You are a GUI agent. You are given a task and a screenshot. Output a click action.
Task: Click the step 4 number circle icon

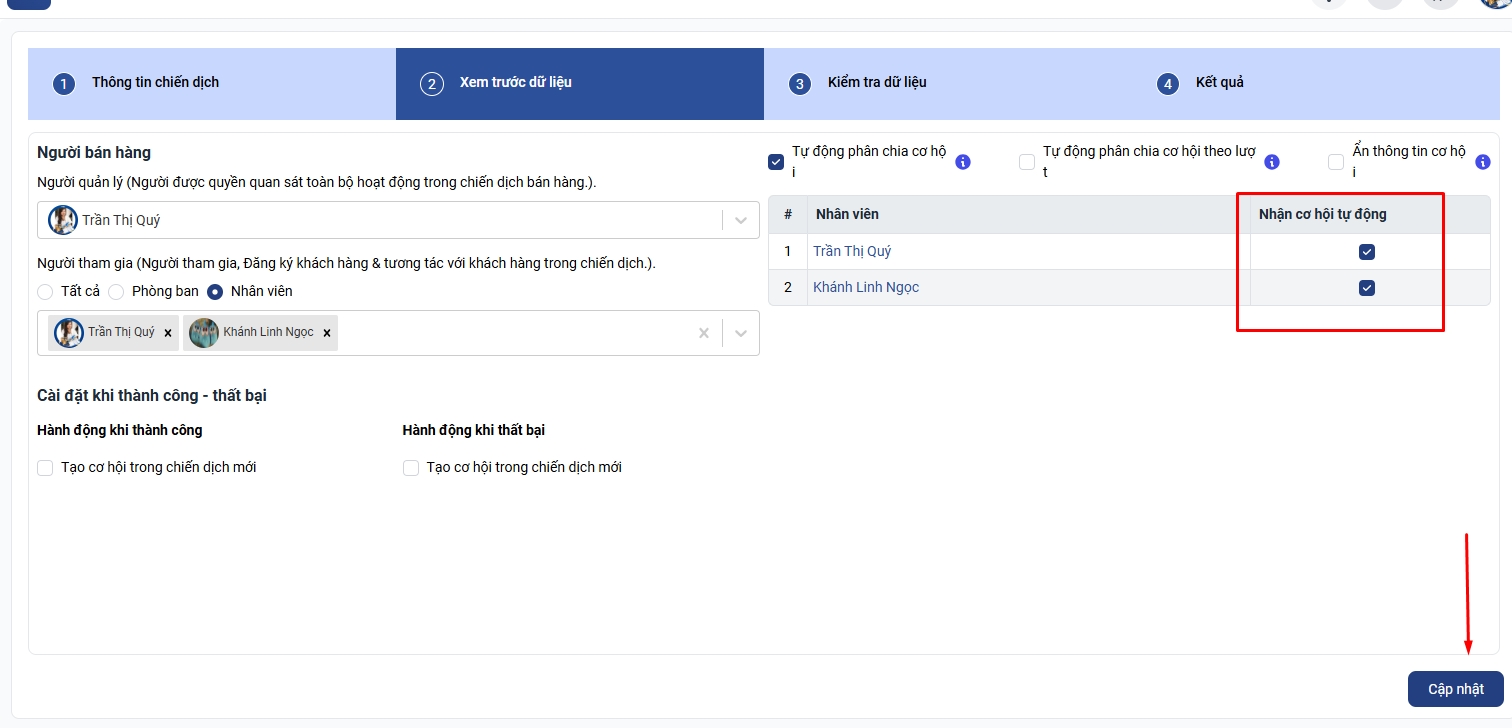click(x=1167, y=84)
